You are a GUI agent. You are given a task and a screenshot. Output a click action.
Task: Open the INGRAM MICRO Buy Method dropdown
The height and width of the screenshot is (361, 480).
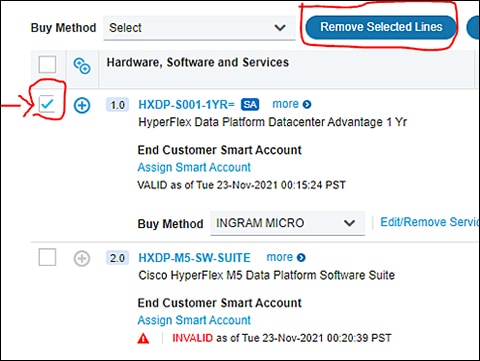click(x=287, y=223)
